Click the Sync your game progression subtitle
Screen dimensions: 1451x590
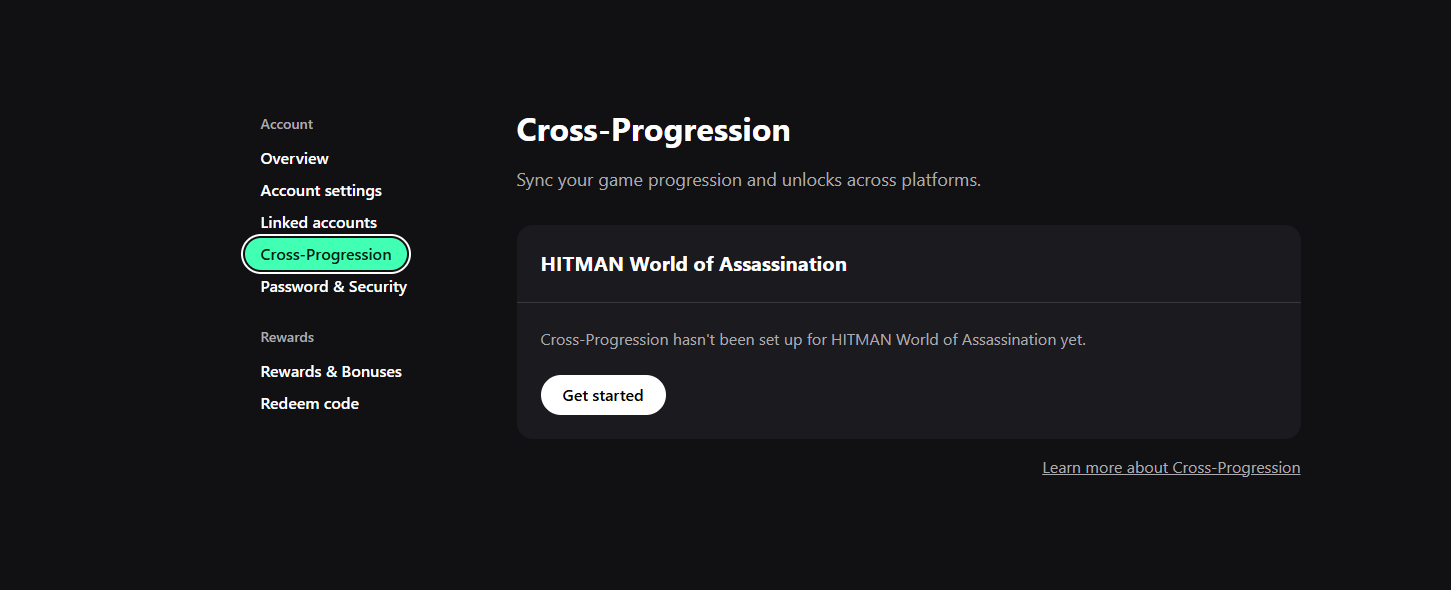(x=748, y=181)
